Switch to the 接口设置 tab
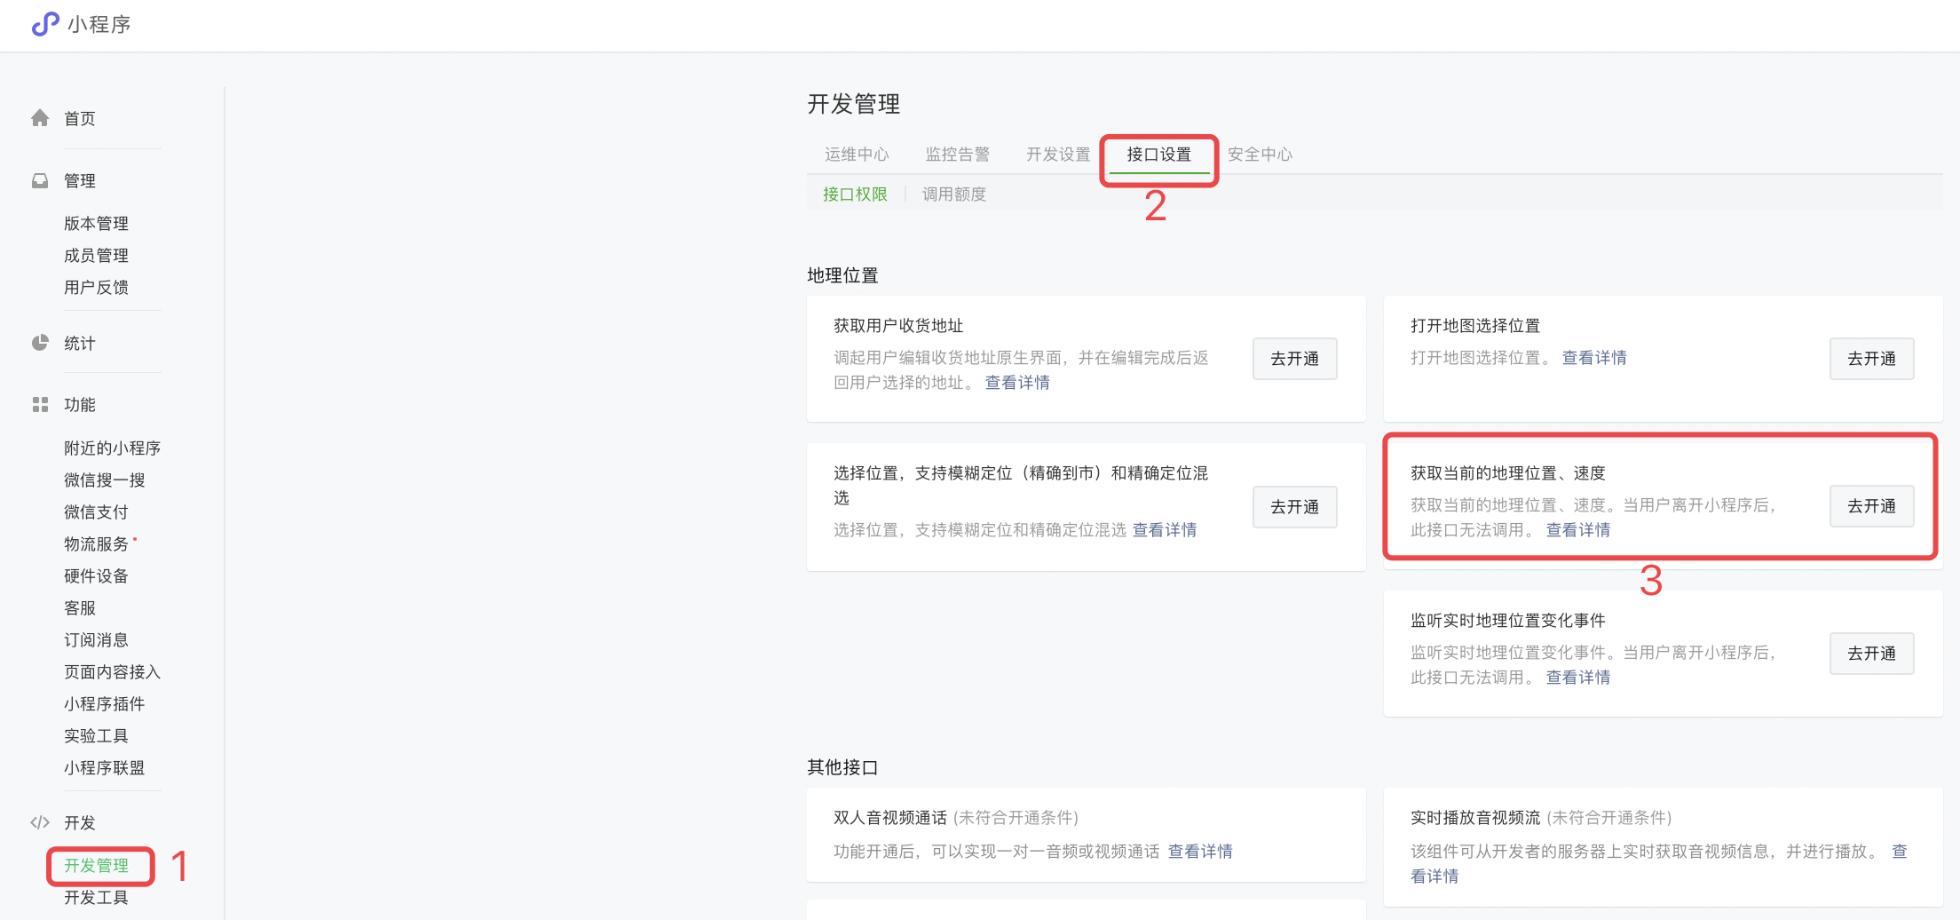 click(1159, 154)
